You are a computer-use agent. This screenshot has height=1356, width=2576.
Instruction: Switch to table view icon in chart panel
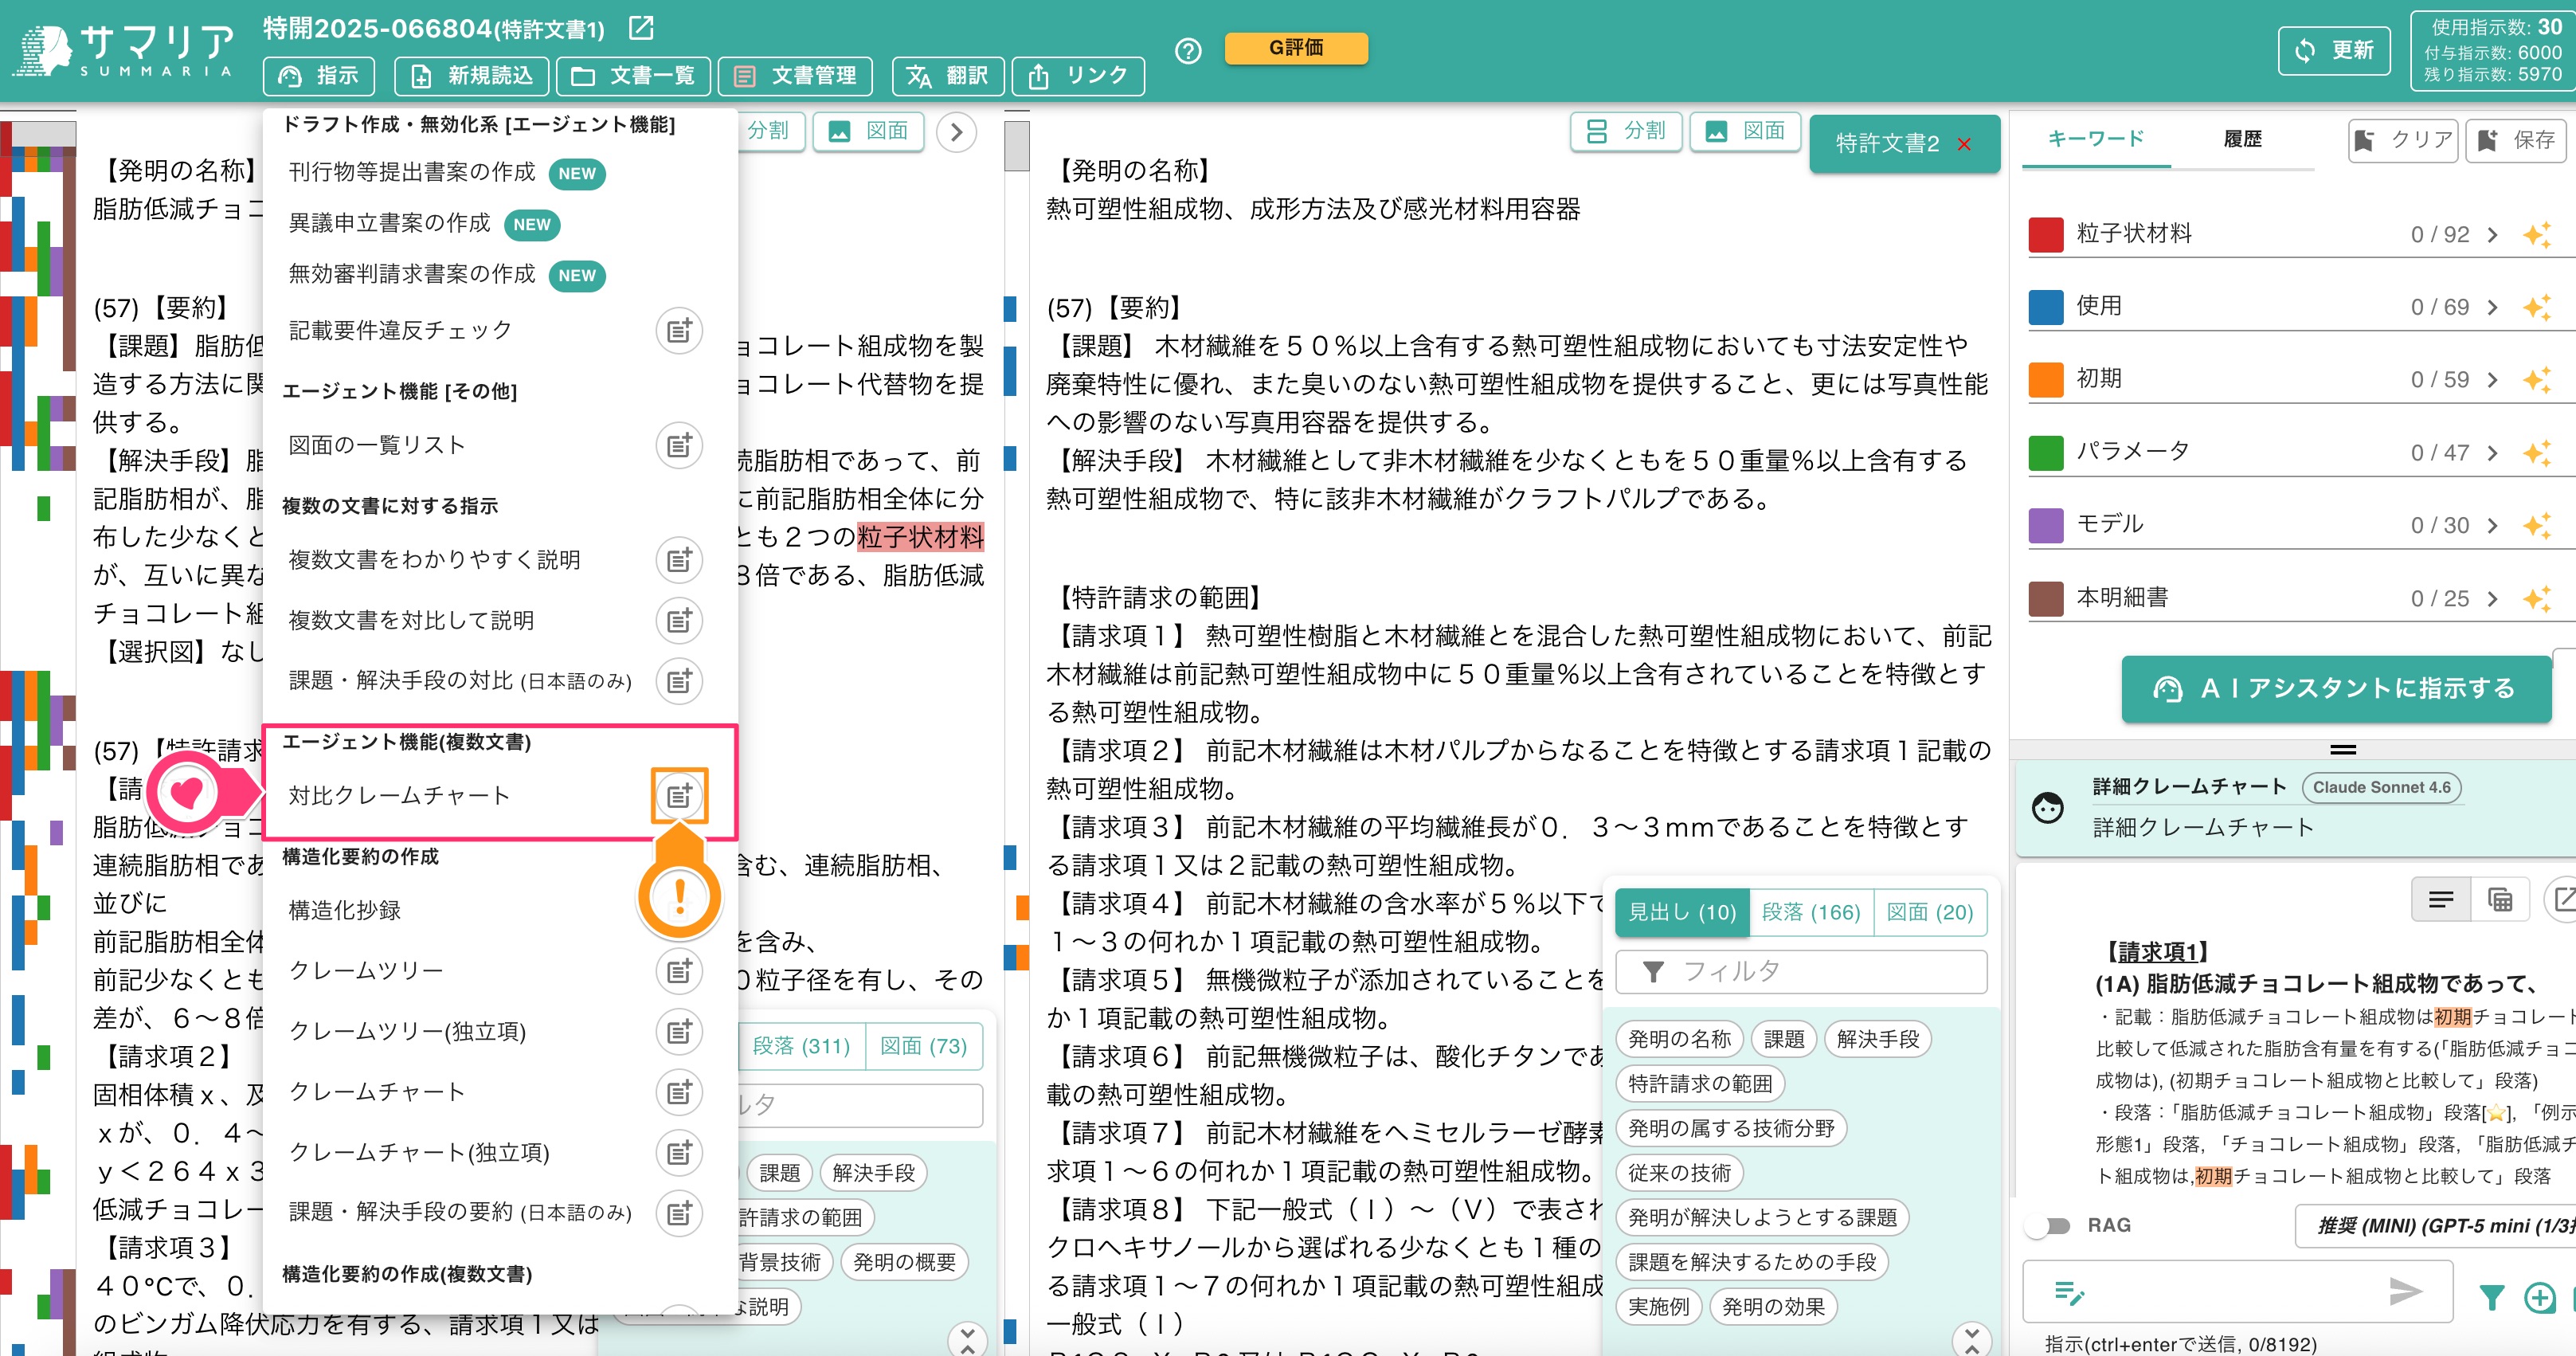tap(2500, 900)
